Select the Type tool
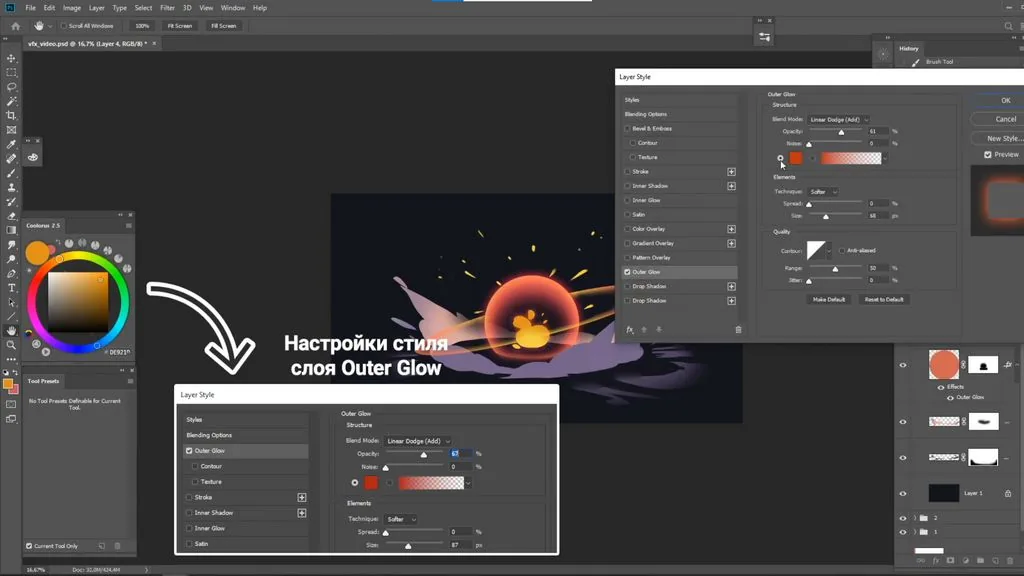Screen dimensions: 1024x576 11,288
